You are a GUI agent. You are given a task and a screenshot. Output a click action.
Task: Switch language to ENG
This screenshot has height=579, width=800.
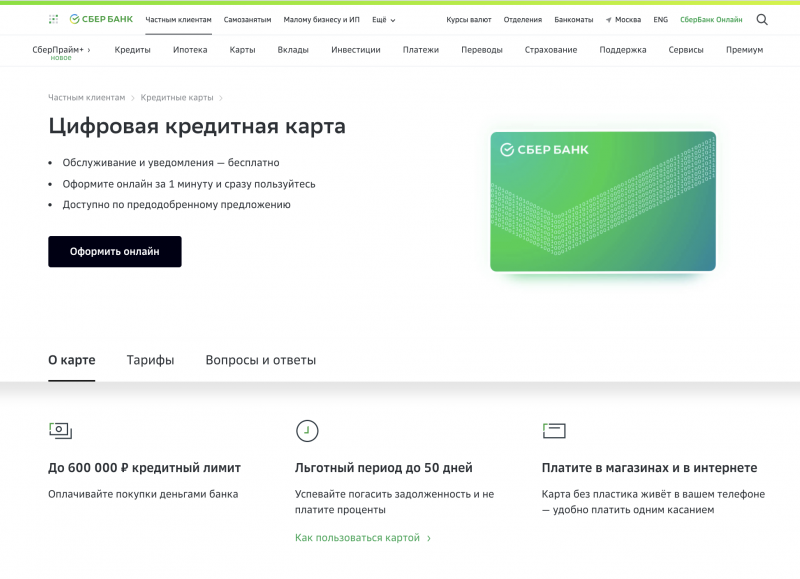pyautogui.click(x=661, y=20)
